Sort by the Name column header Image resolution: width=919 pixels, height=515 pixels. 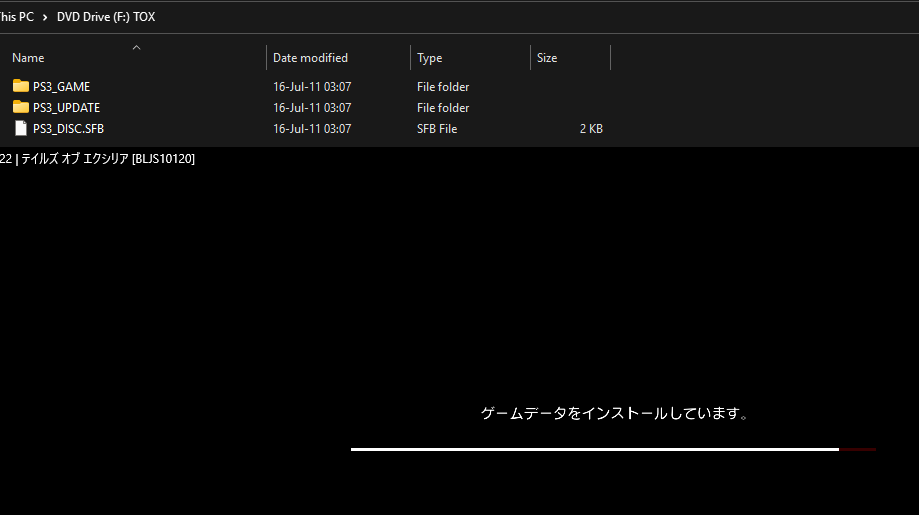tap(28, 58)
